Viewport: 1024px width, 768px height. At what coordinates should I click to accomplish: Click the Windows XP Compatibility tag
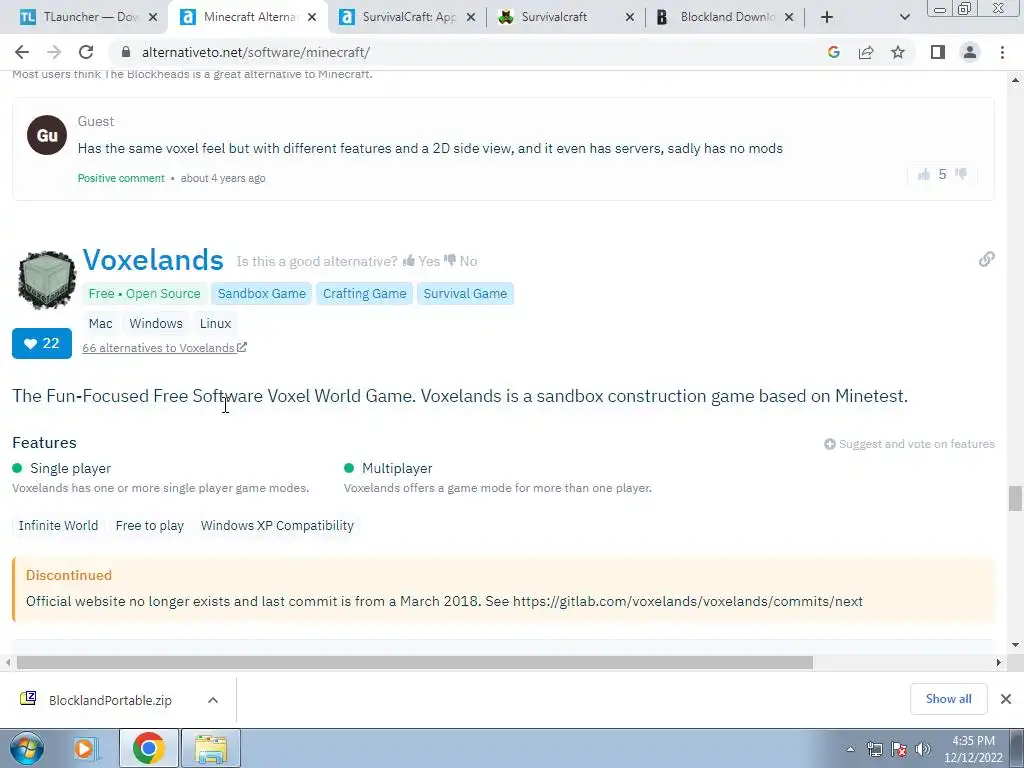(x=277, y=526)
